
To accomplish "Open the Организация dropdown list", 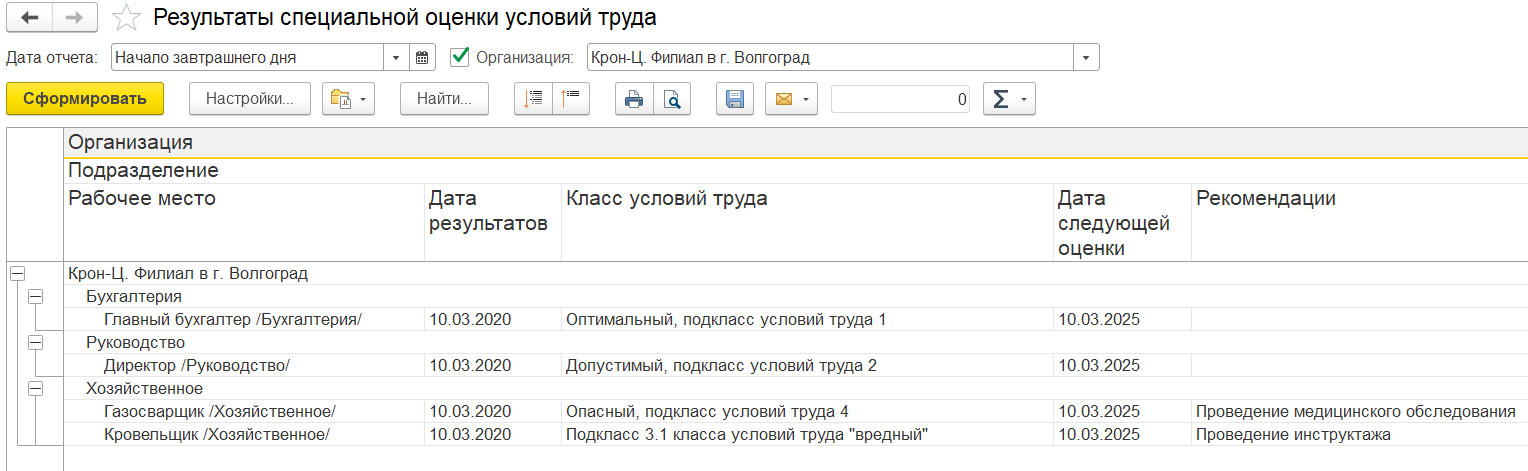I will click(1086, 58).
